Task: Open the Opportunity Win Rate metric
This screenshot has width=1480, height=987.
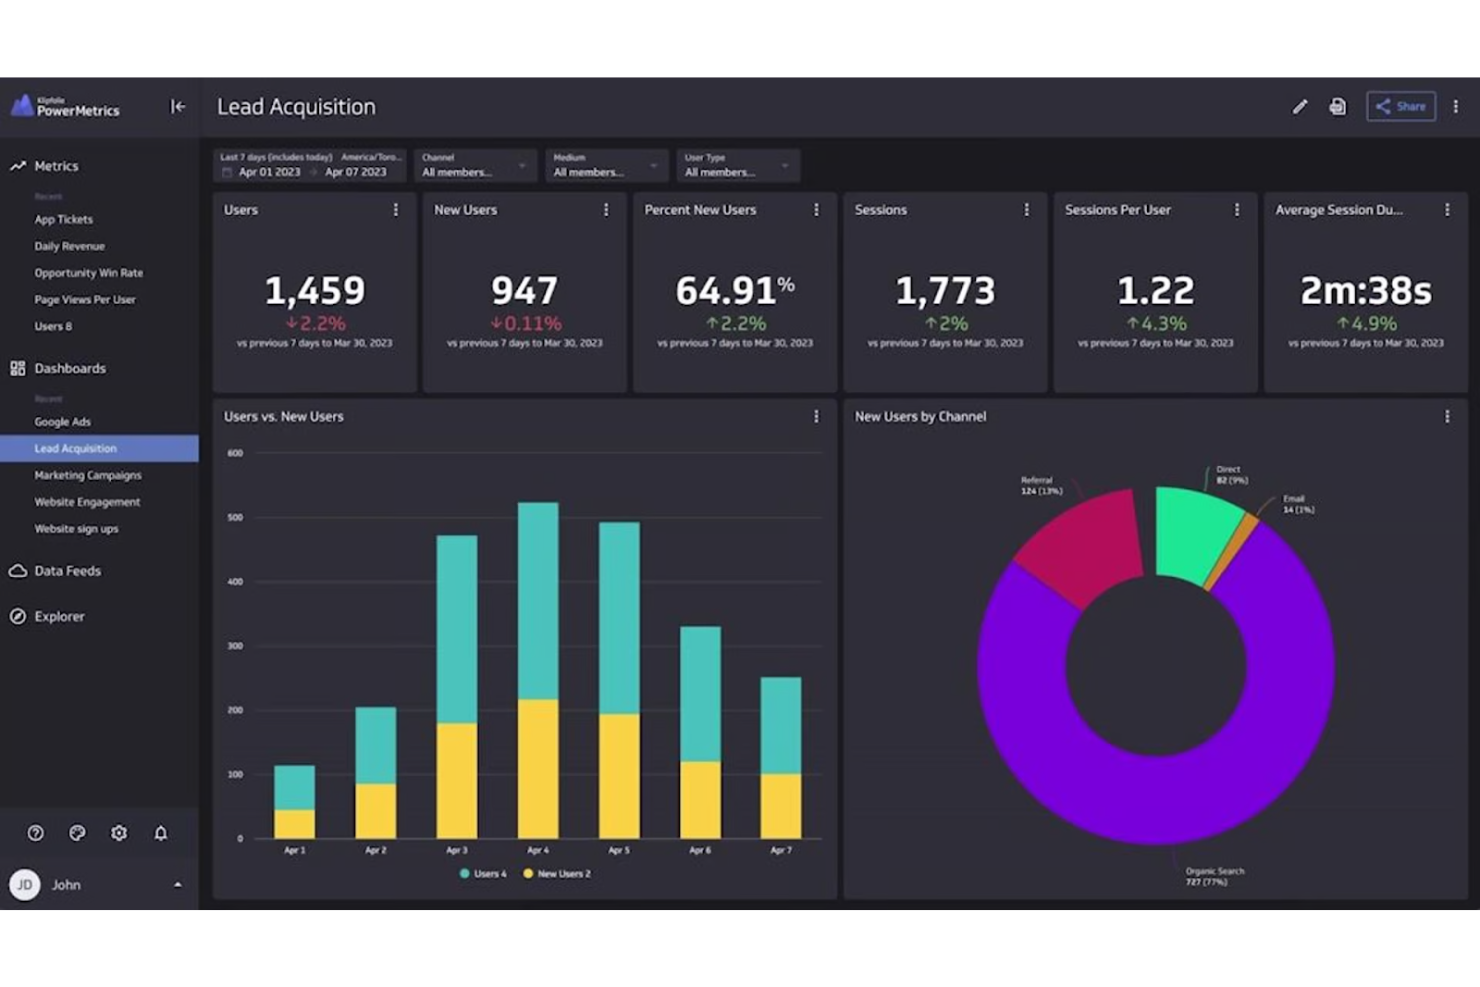Action: tap(88, 273)
